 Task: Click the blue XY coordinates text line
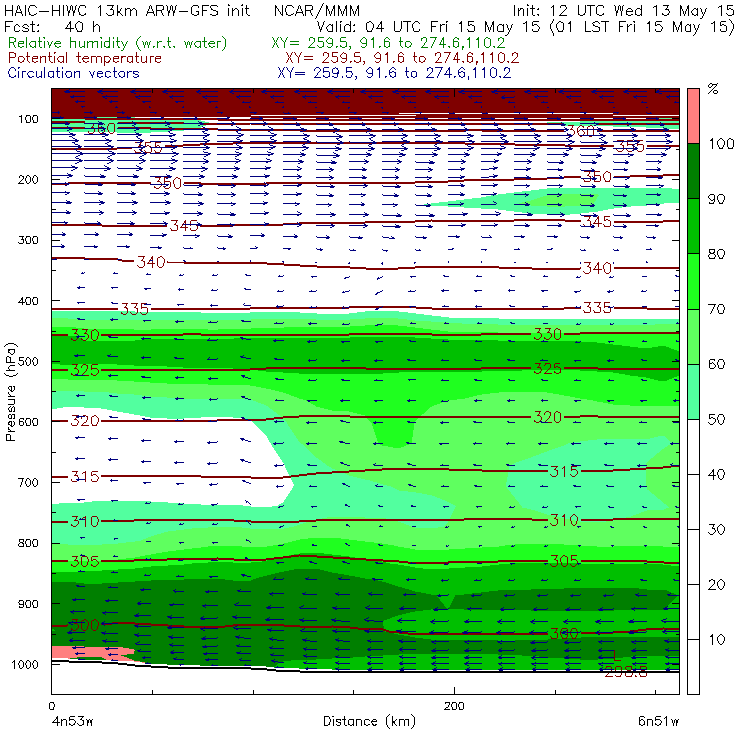click(x=394, y=73)
